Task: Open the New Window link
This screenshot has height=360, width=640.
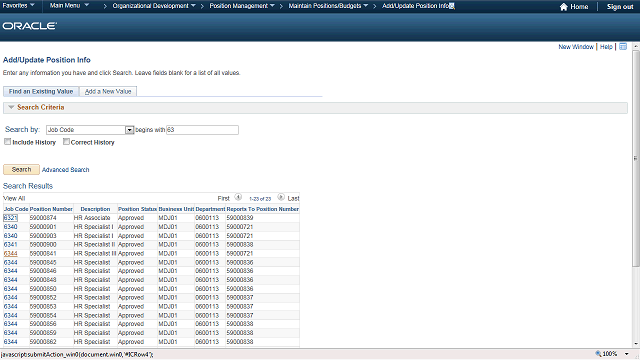Action: coord(576,47)
